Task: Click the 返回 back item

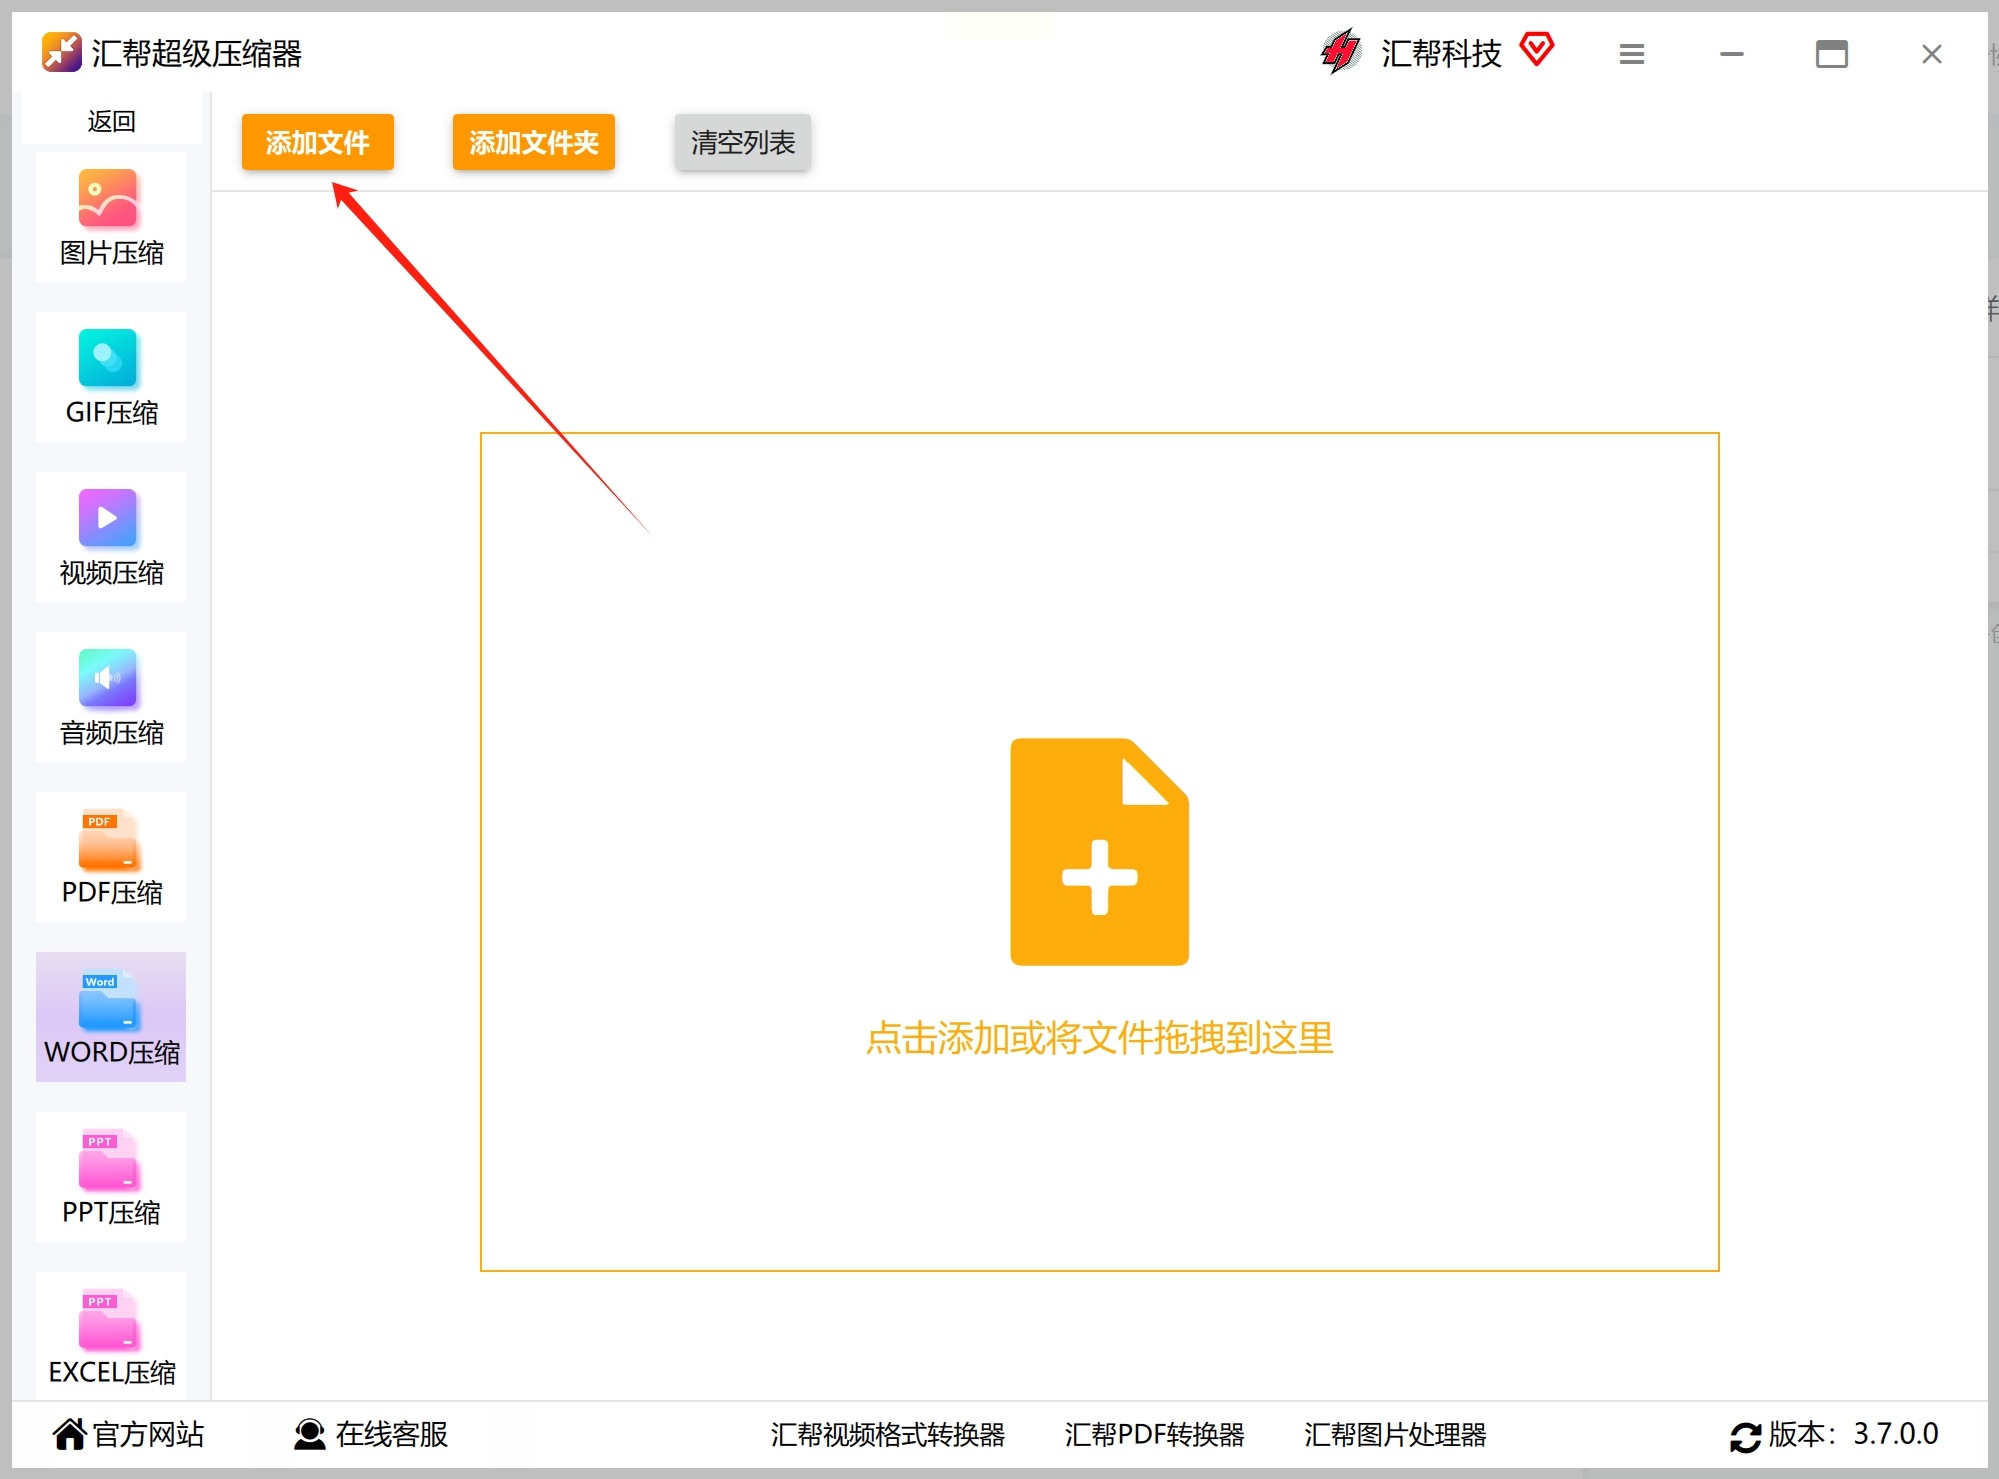Action: (x=111, y=121)
